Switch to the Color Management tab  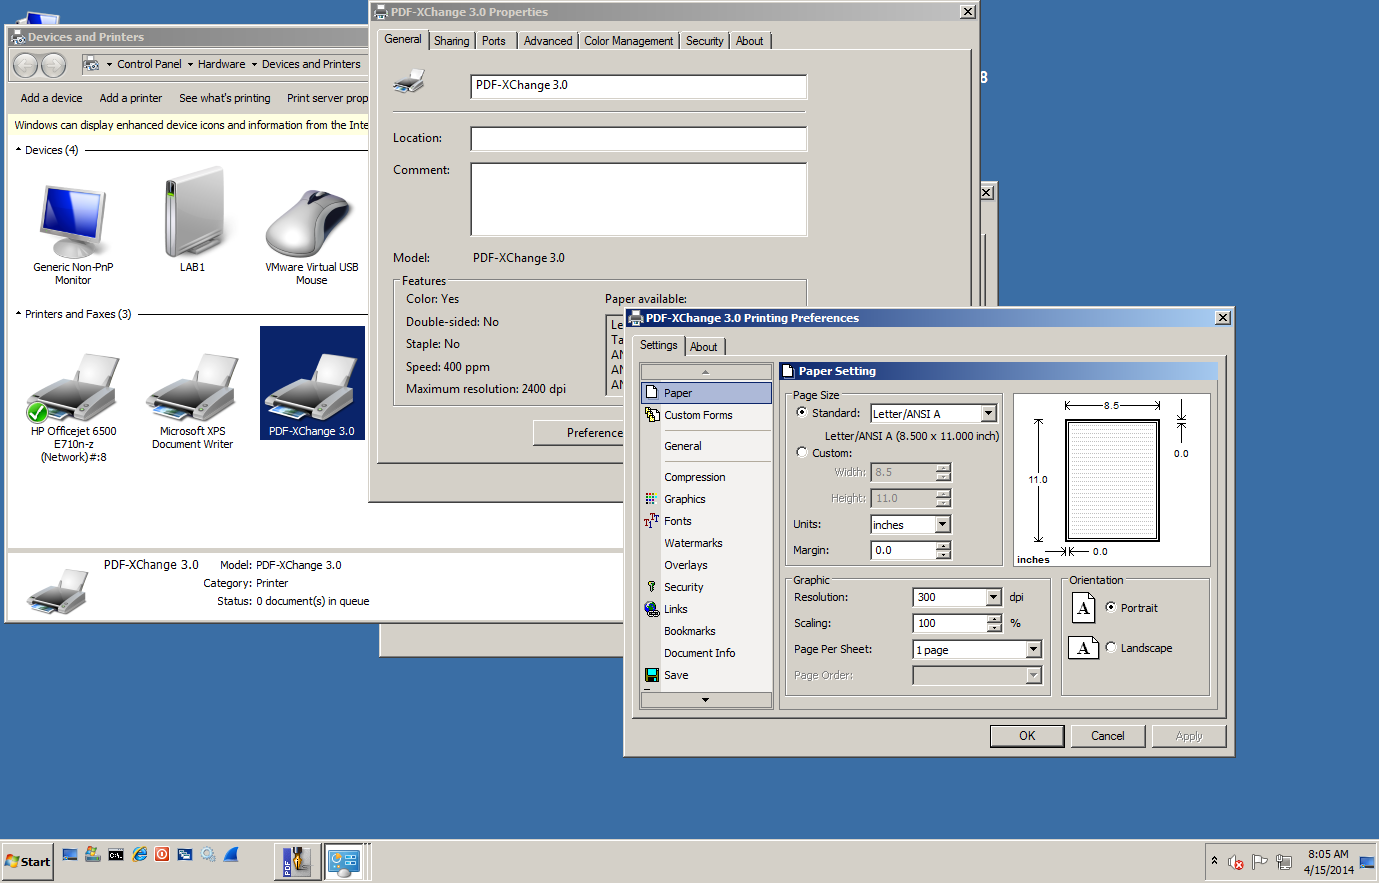629,41
